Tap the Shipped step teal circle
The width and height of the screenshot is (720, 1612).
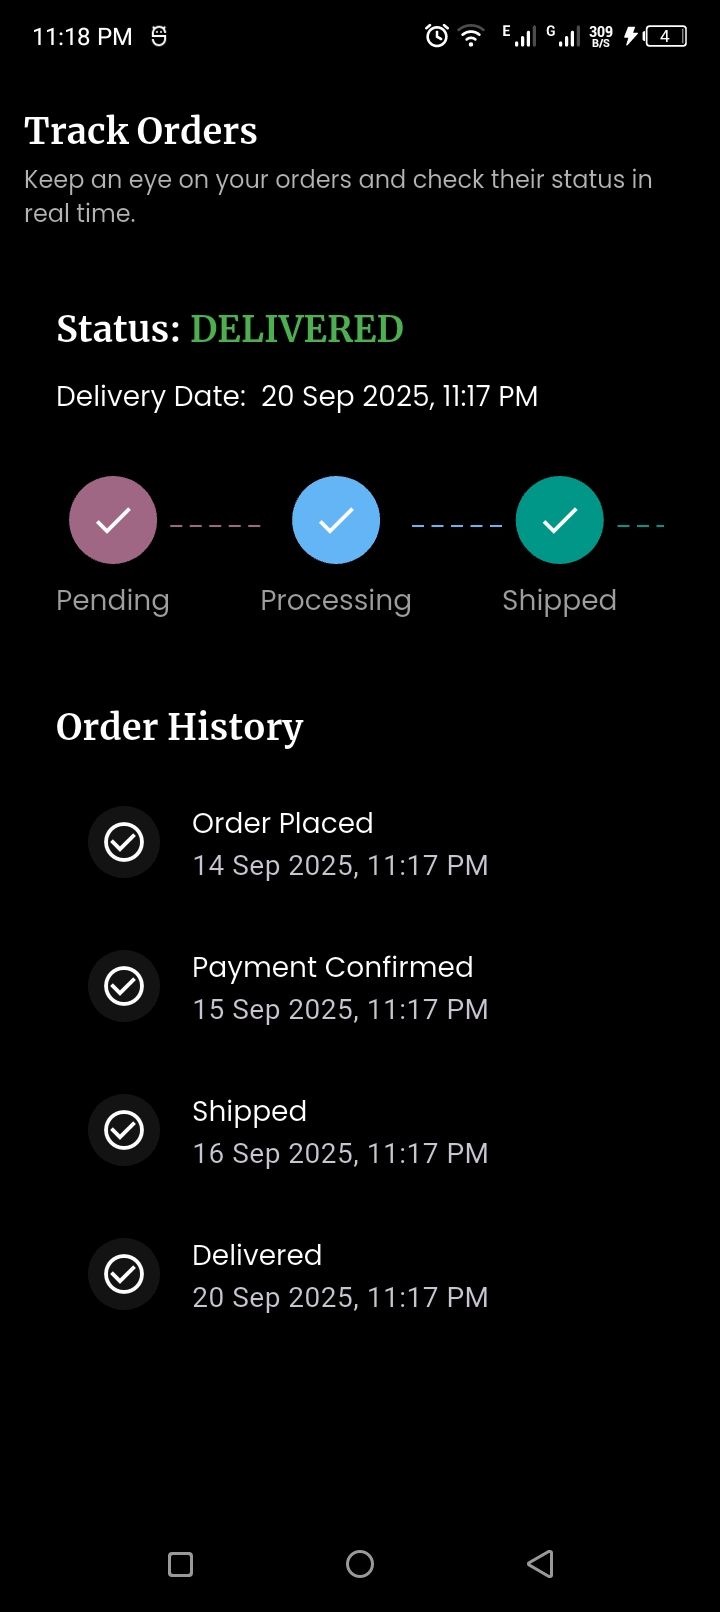pos(559,520)
